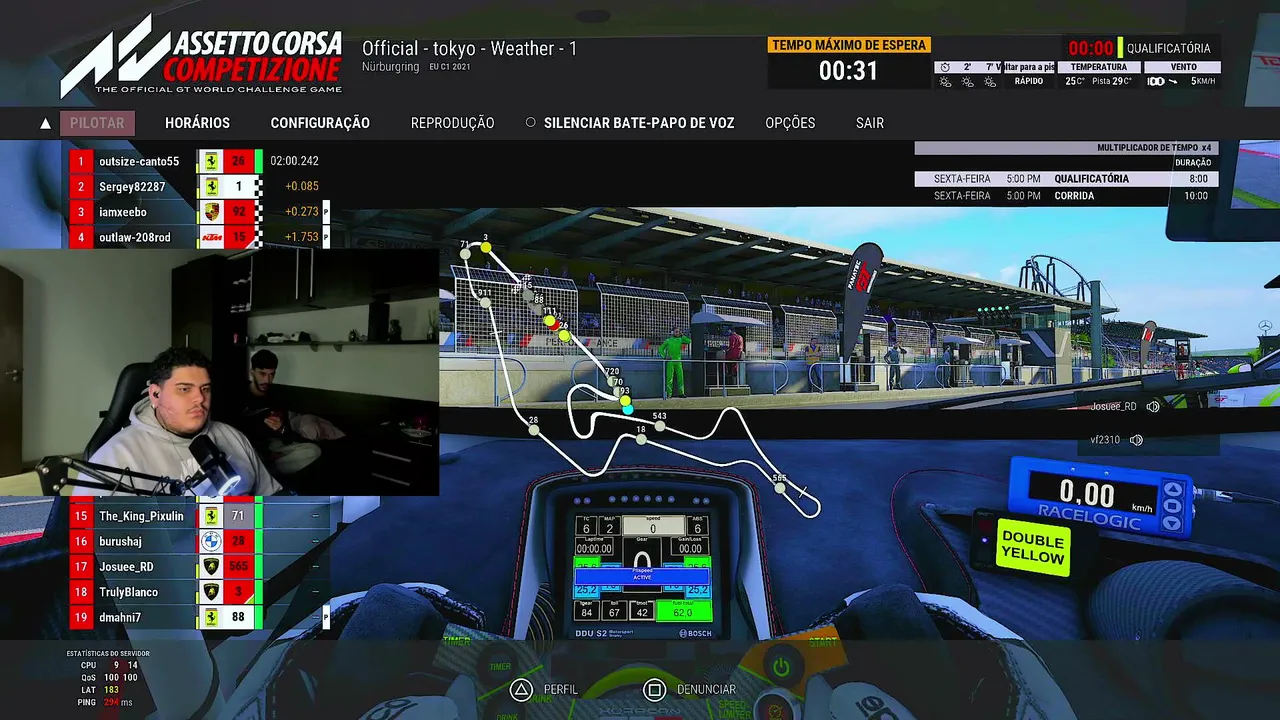Viewport: 1280px width, 720px height.
Task: Click the square DENUNCIAR button icon
Action: pyautogui.click(x=654, y=689)
